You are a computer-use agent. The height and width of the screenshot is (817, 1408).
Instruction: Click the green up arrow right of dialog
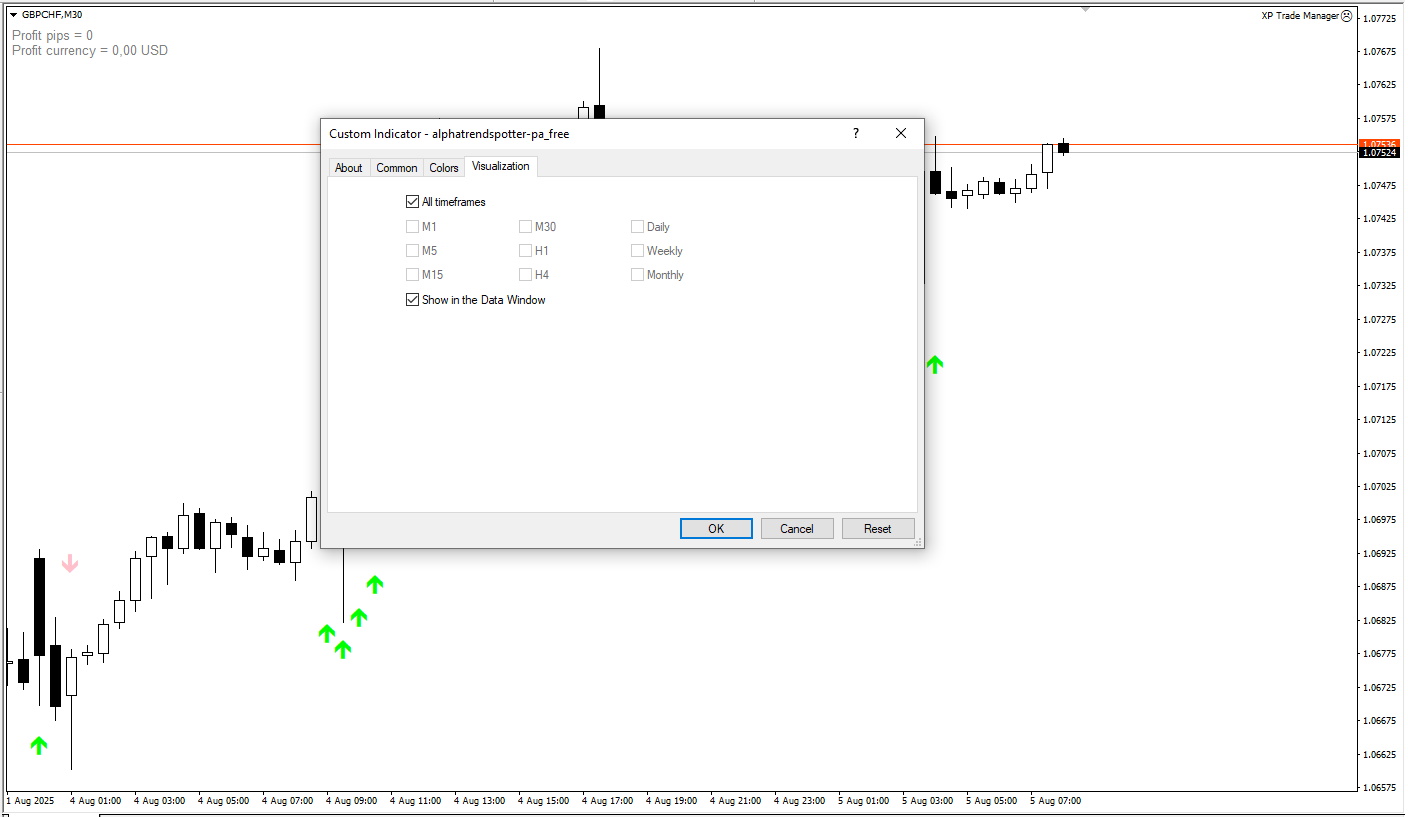(x=935, y=365)
